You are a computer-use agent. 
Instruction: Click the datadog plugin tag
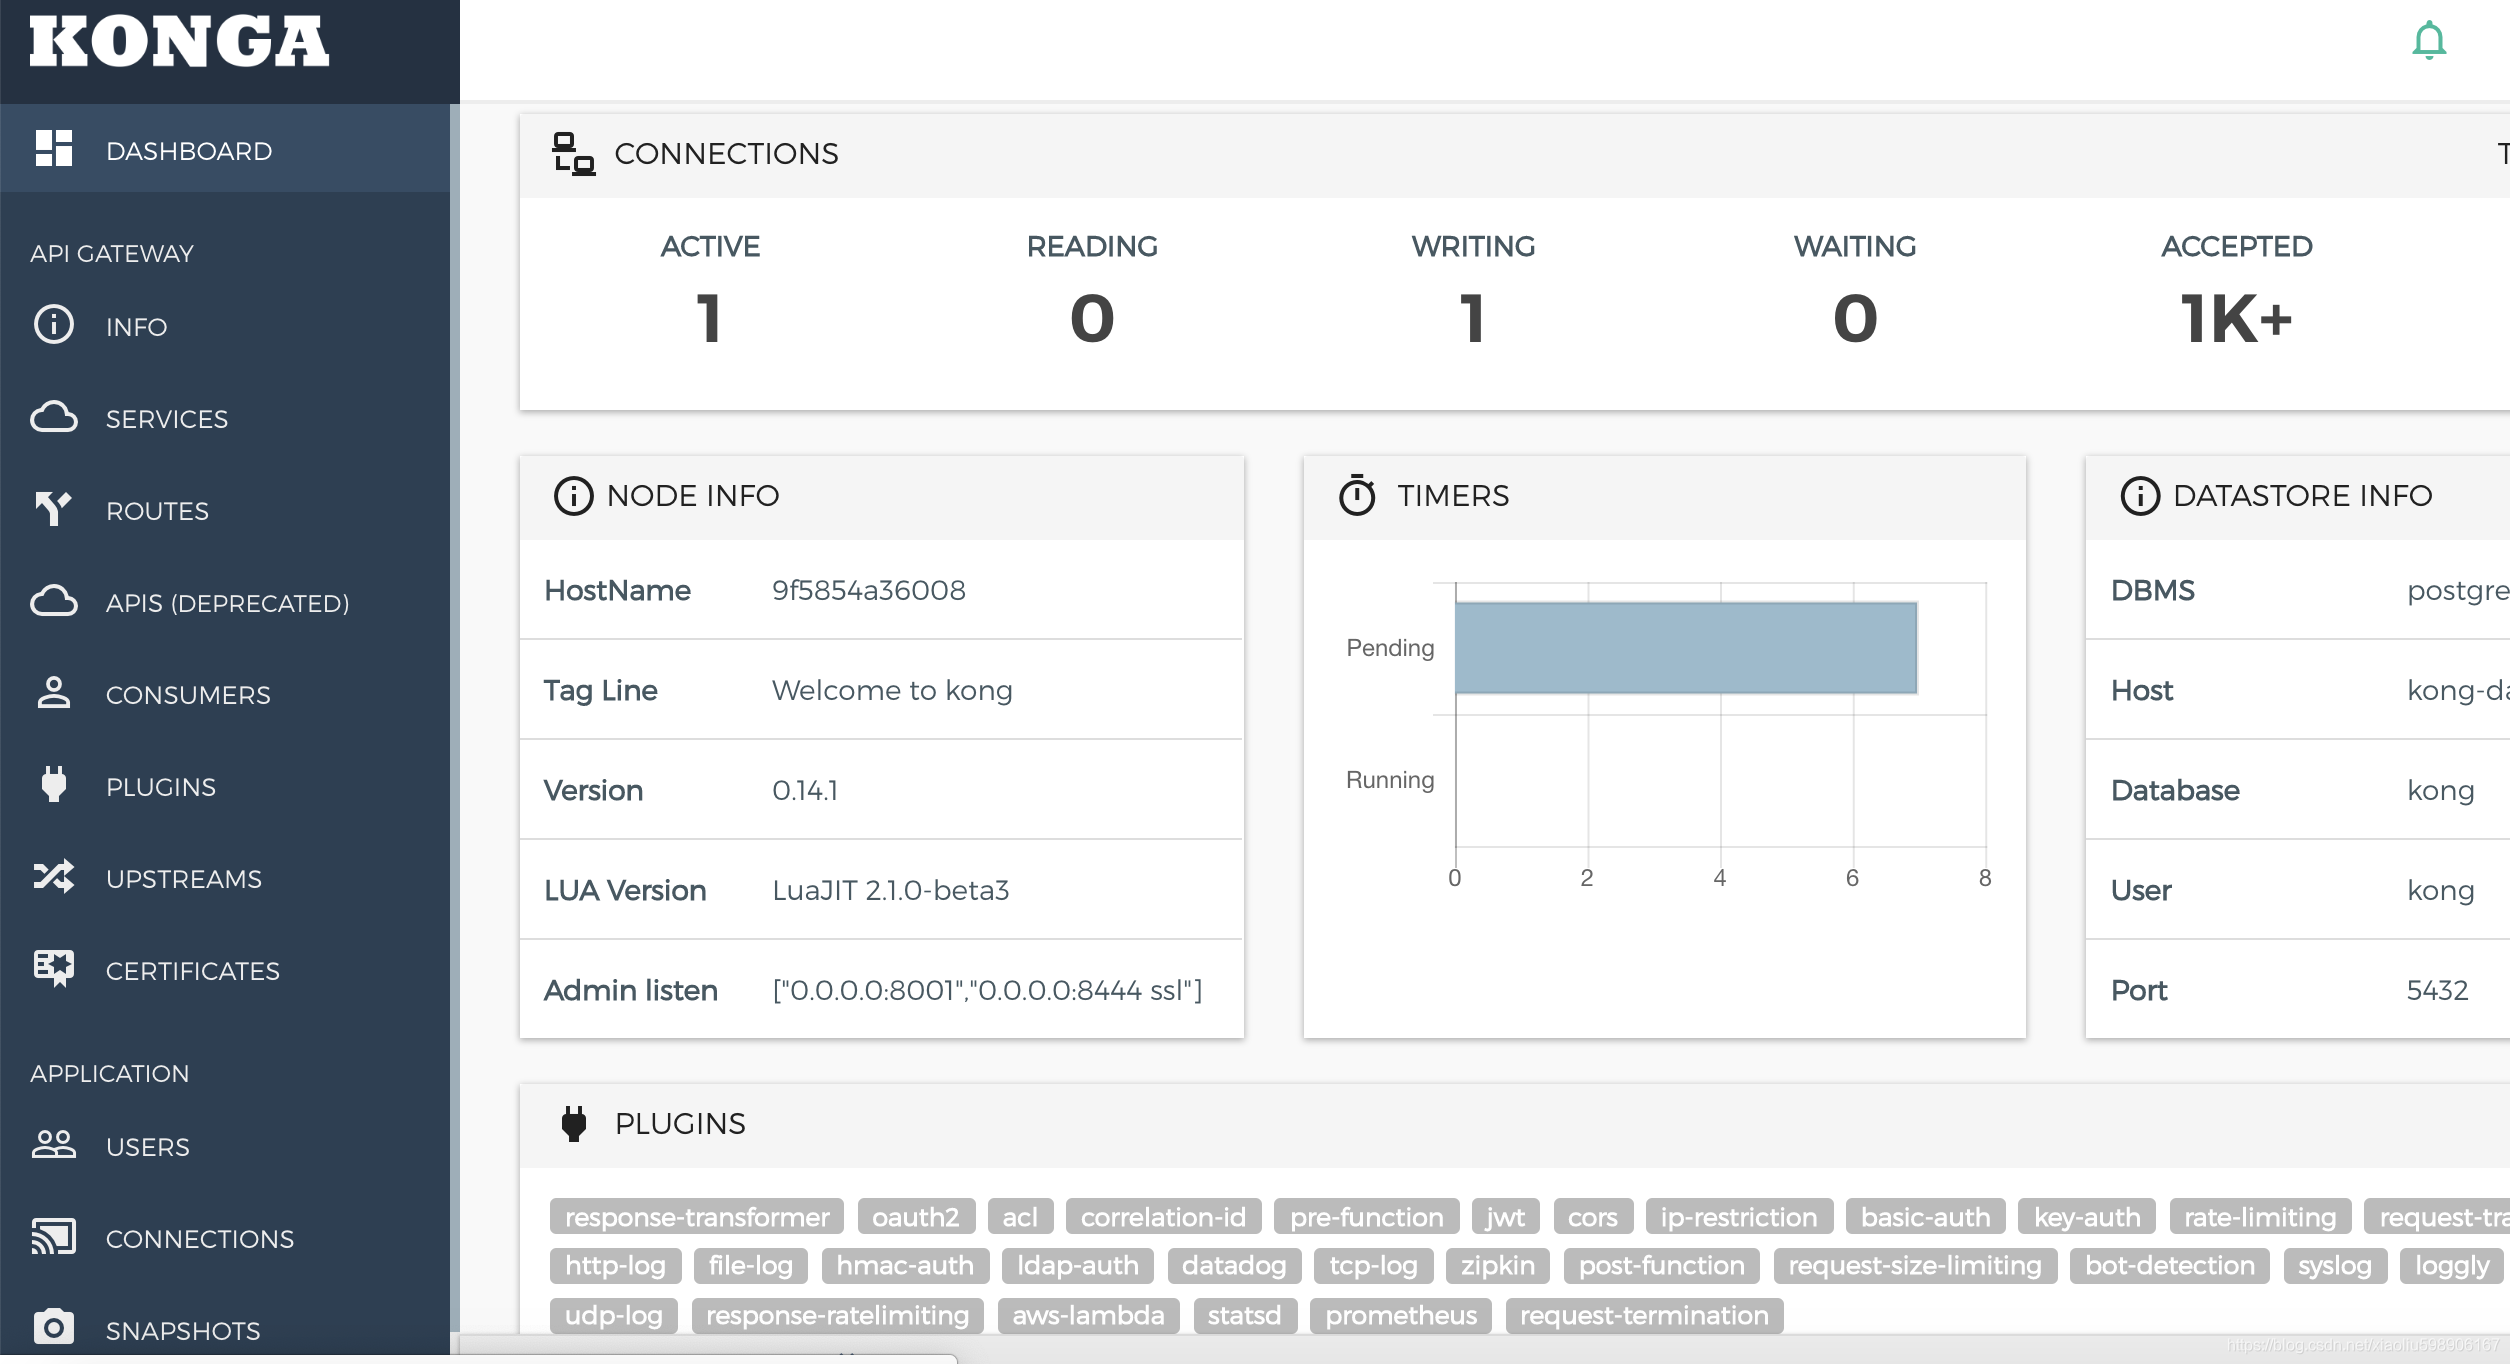[x=1234, y=1265]
